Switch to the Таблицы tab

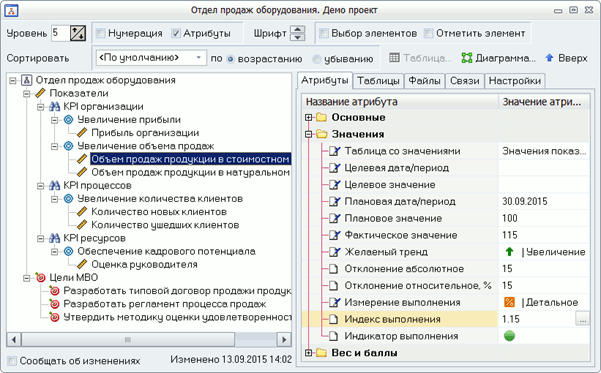pyautogui.click(x=378, y=81)
